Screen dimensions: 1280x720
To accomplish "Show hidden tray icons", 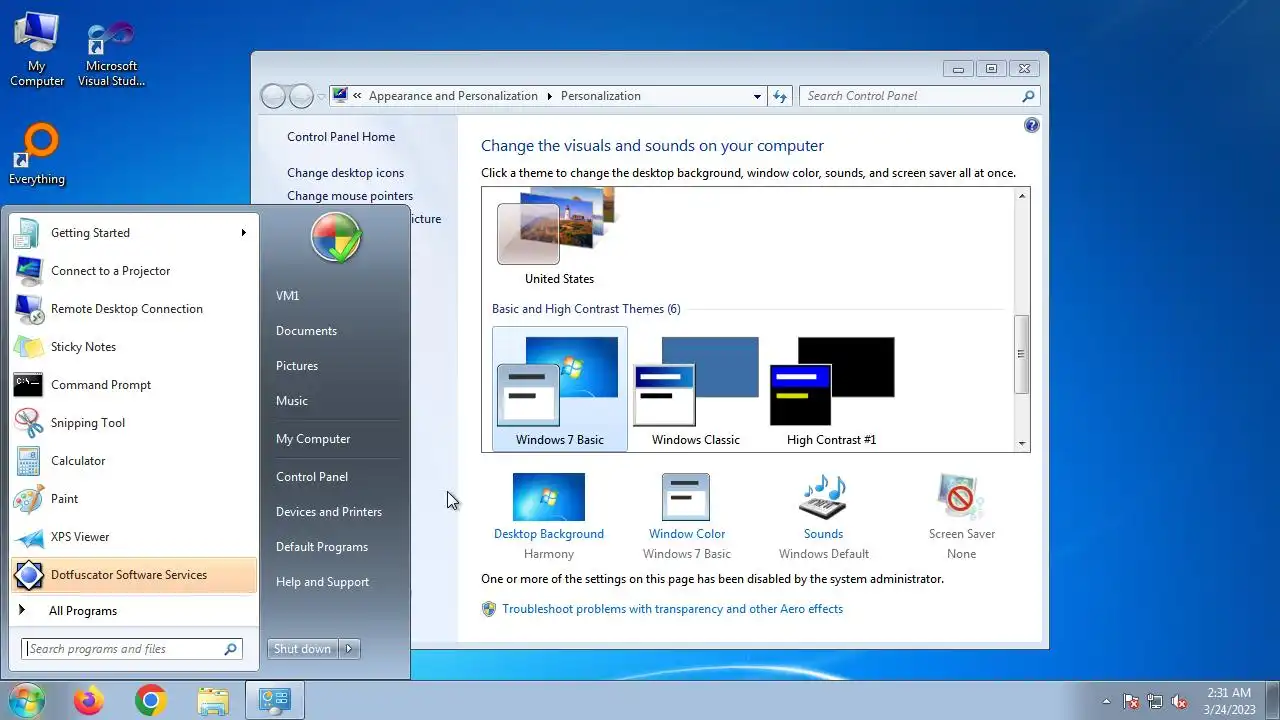I will (x=1106, y=701).
